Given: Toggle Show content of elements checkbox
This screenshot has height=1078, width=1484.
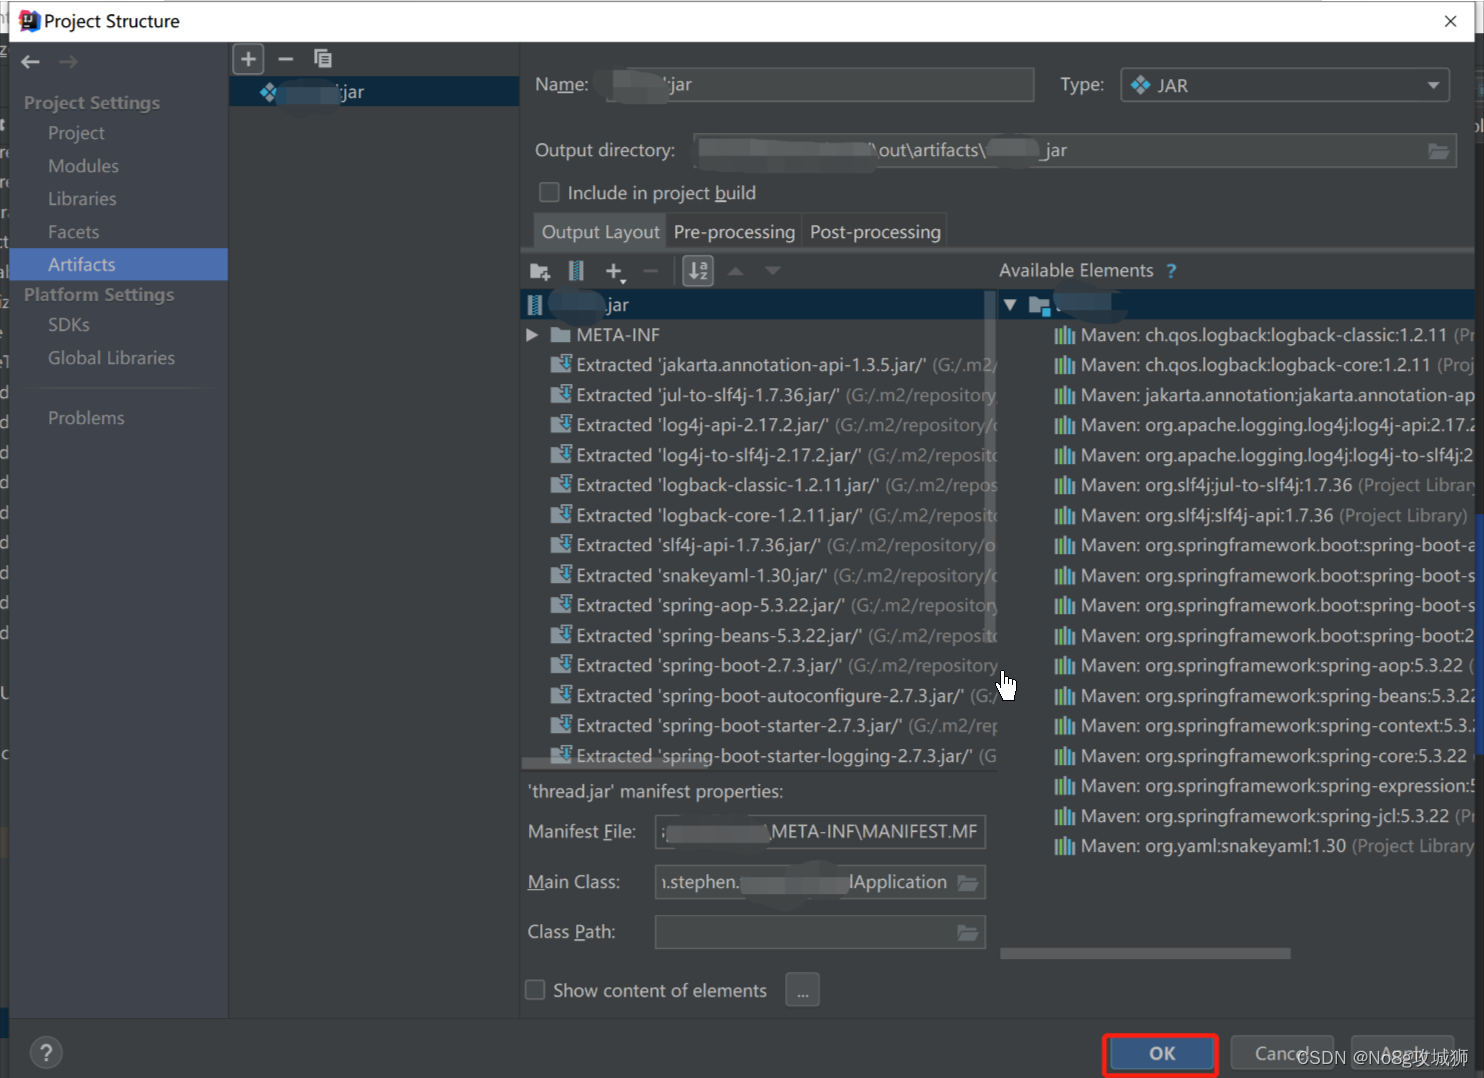Looking at the screenshot, I should (x=535, y=990).
